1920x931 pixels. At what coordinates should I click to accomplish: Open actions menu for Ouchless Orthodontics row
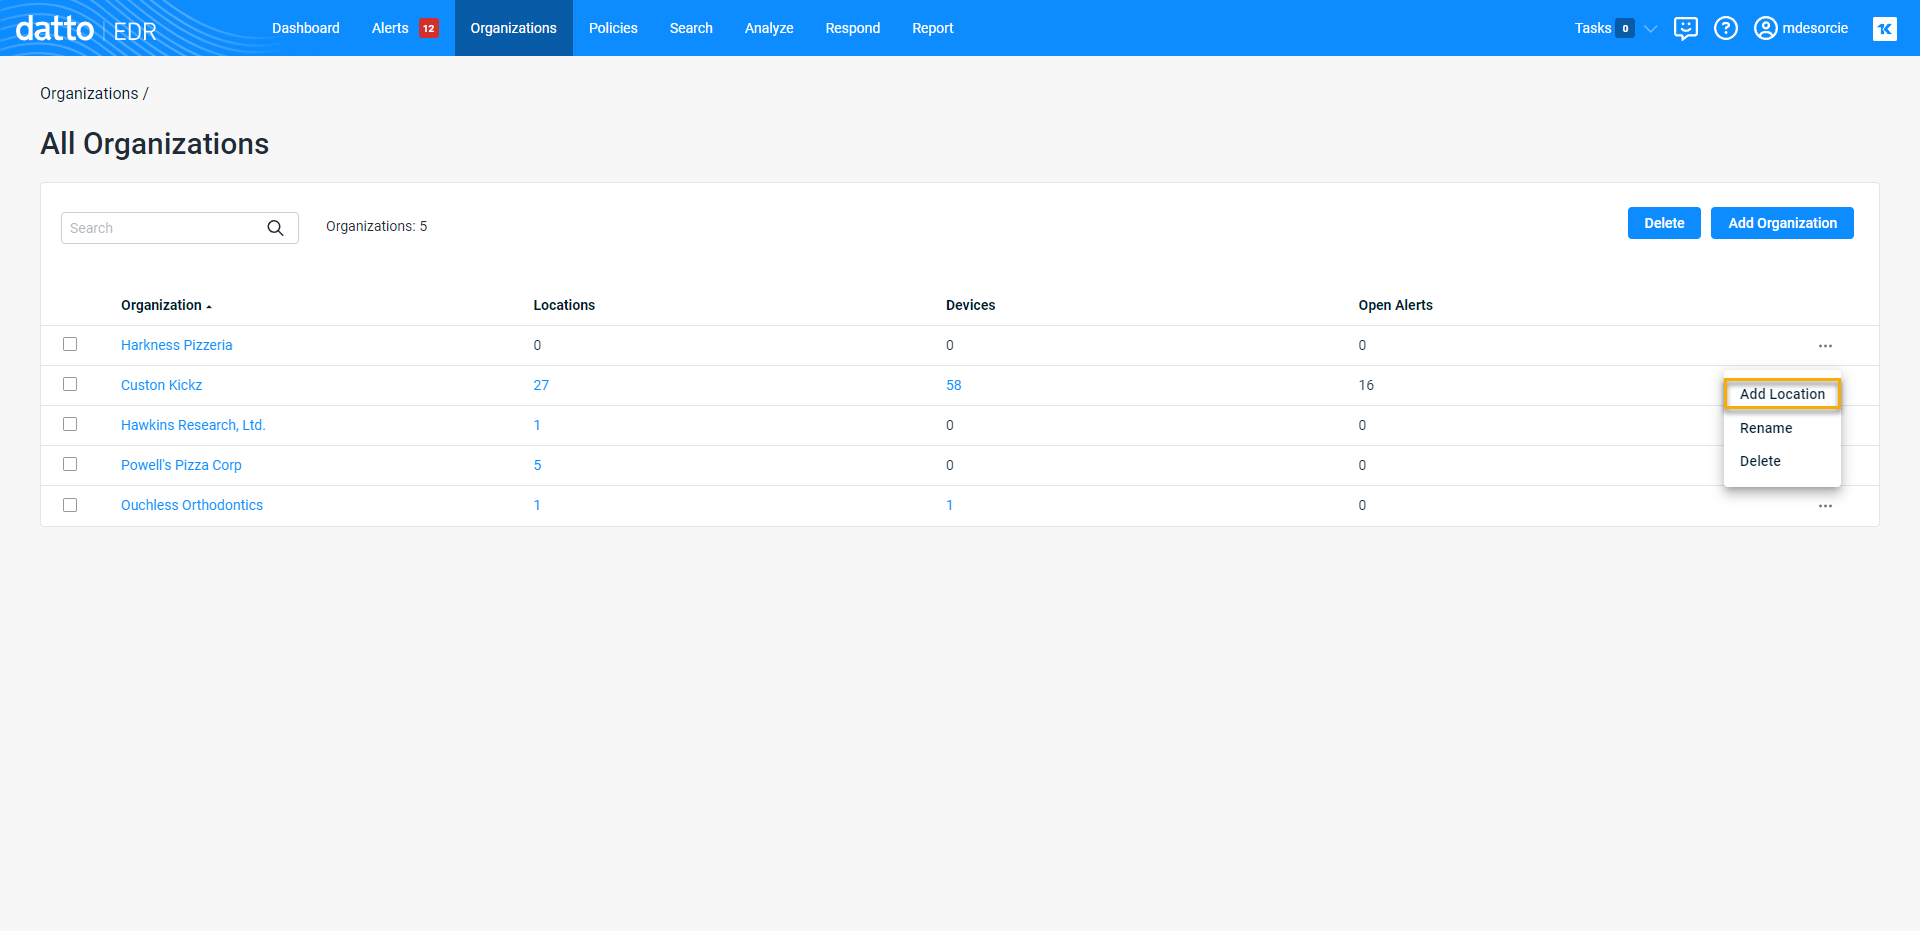click(1825, 506)
